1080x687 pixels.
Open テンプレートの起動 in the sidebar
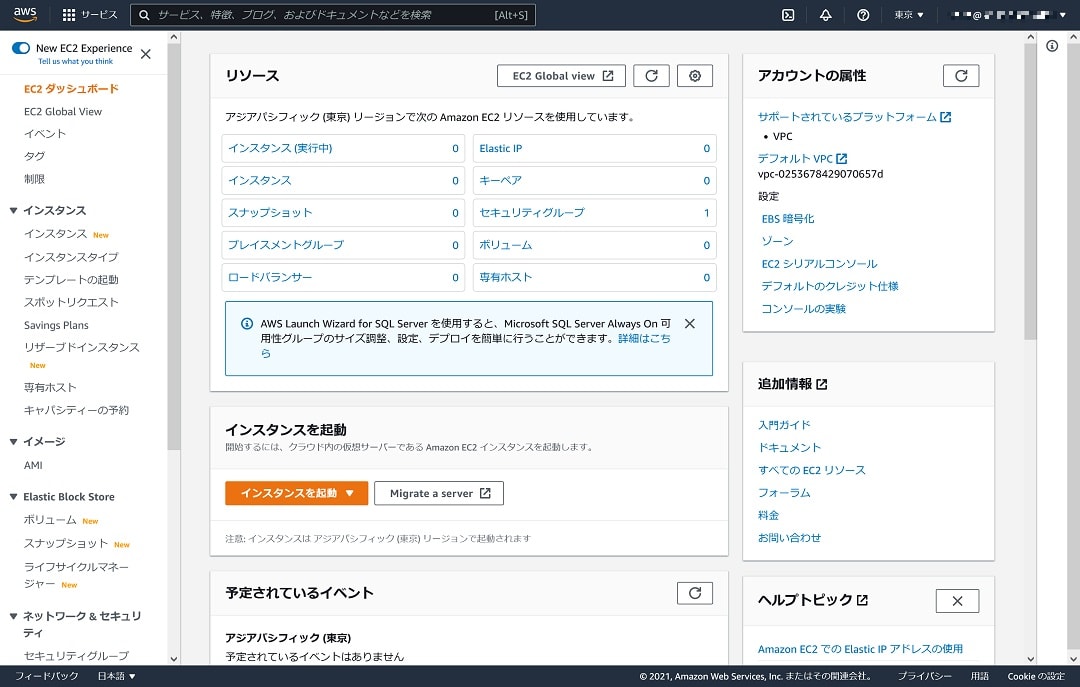[71, 280]
